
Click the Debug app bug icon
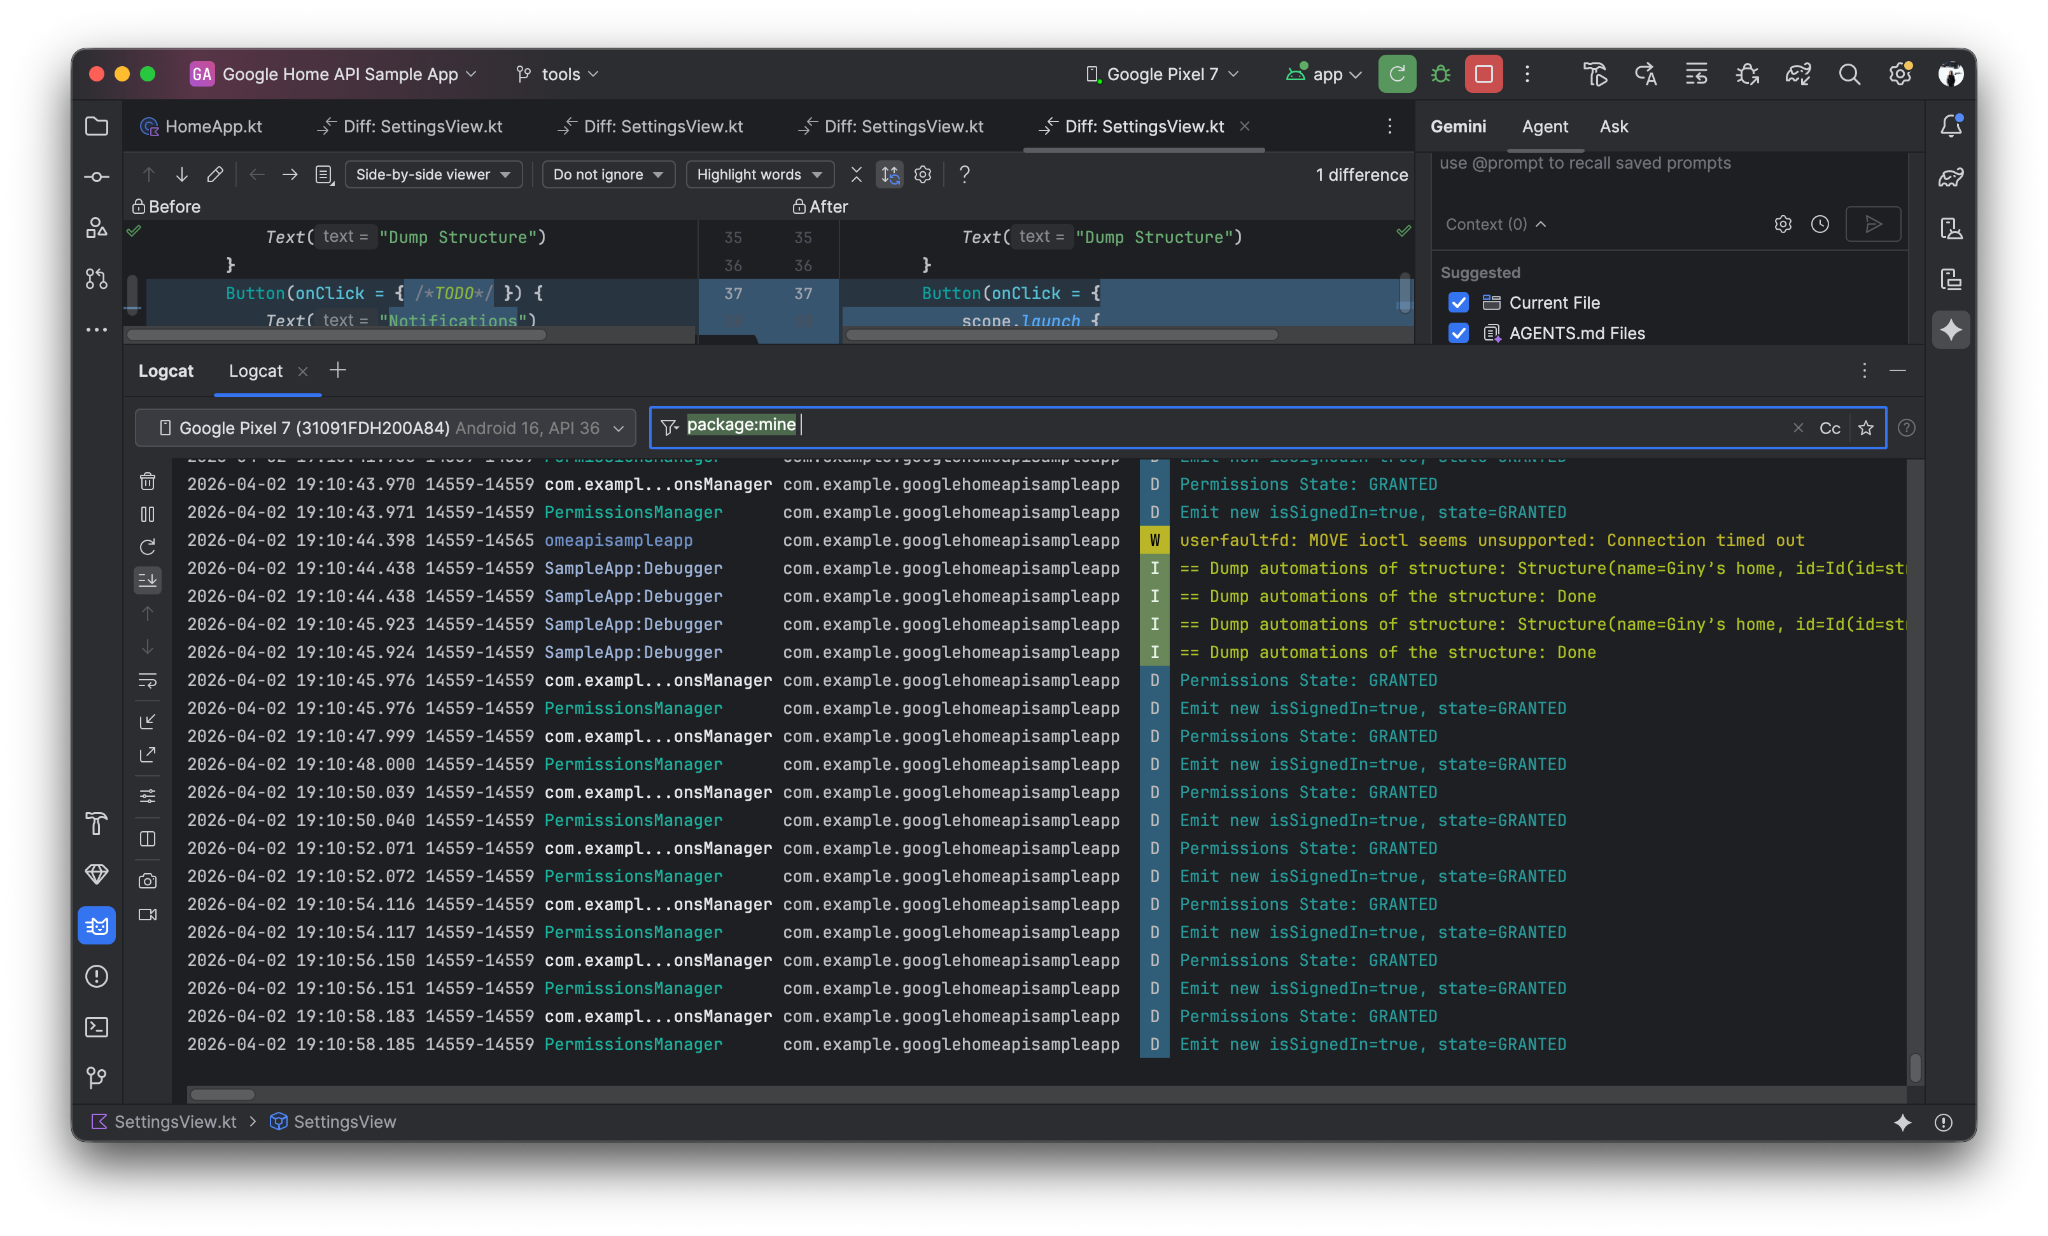click(x=1441, y=74)
